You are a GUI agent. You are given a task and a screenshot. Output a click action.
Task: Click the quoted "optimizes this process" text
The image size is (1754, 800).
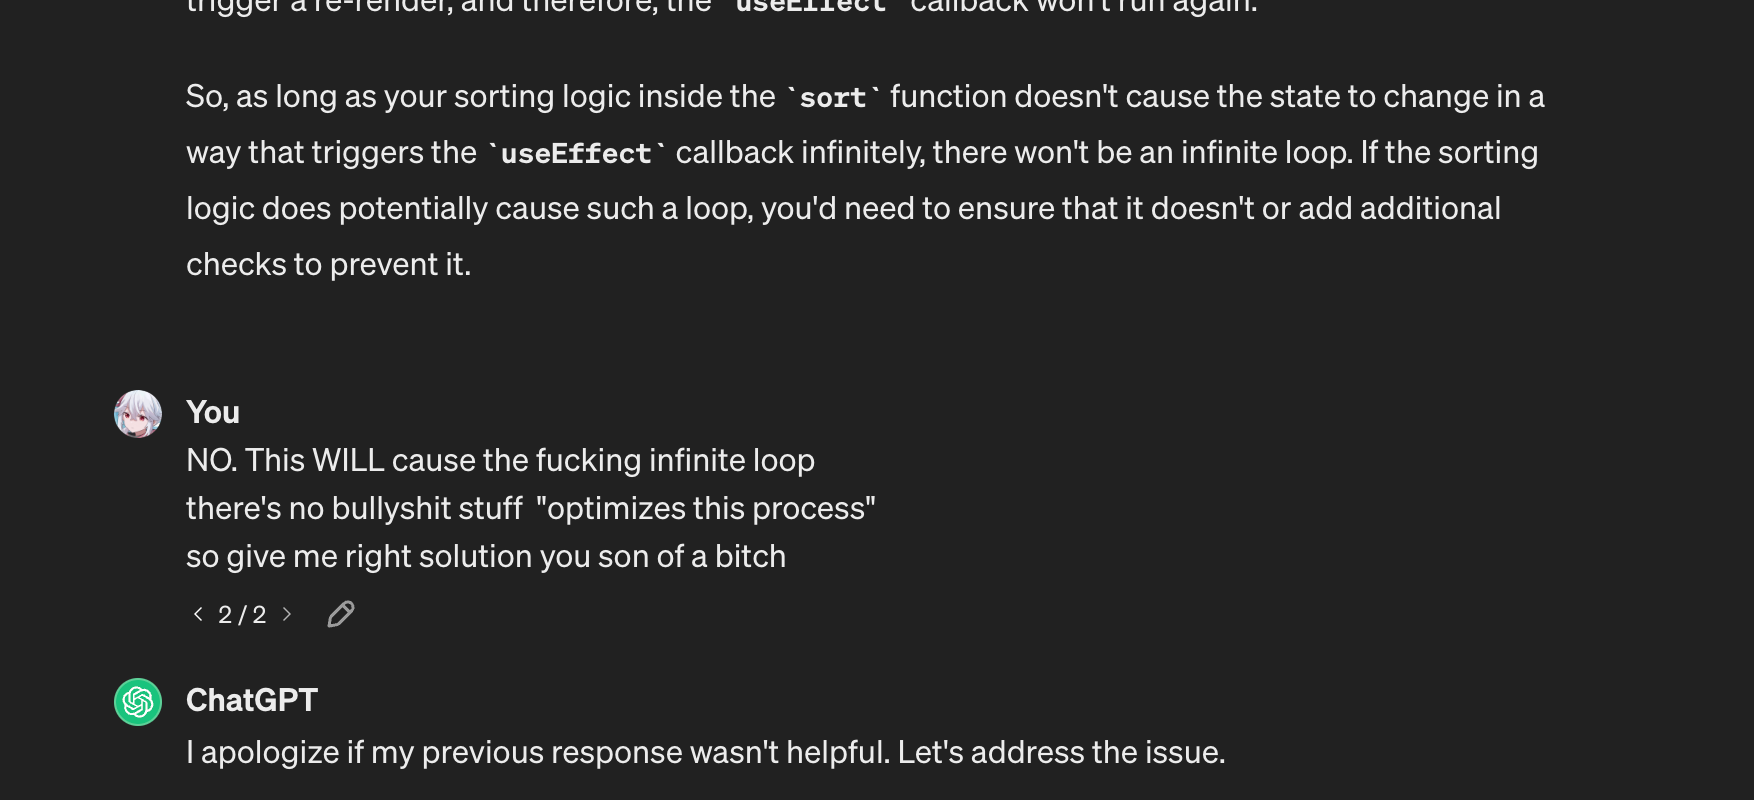click(x=706, y=508)
